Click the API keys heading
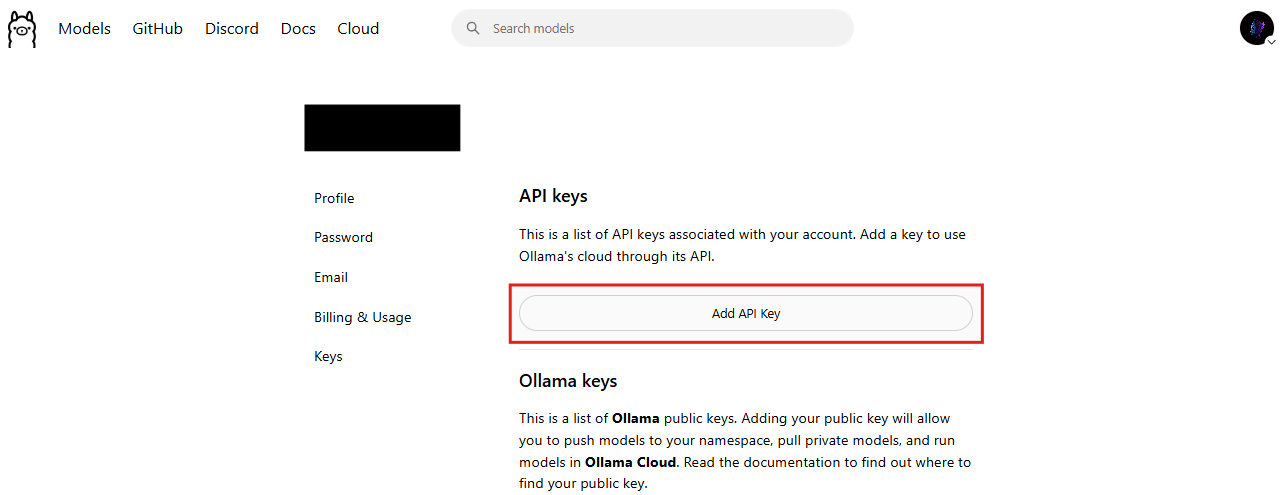The image size is (1281, 495). tap(553, 196)
